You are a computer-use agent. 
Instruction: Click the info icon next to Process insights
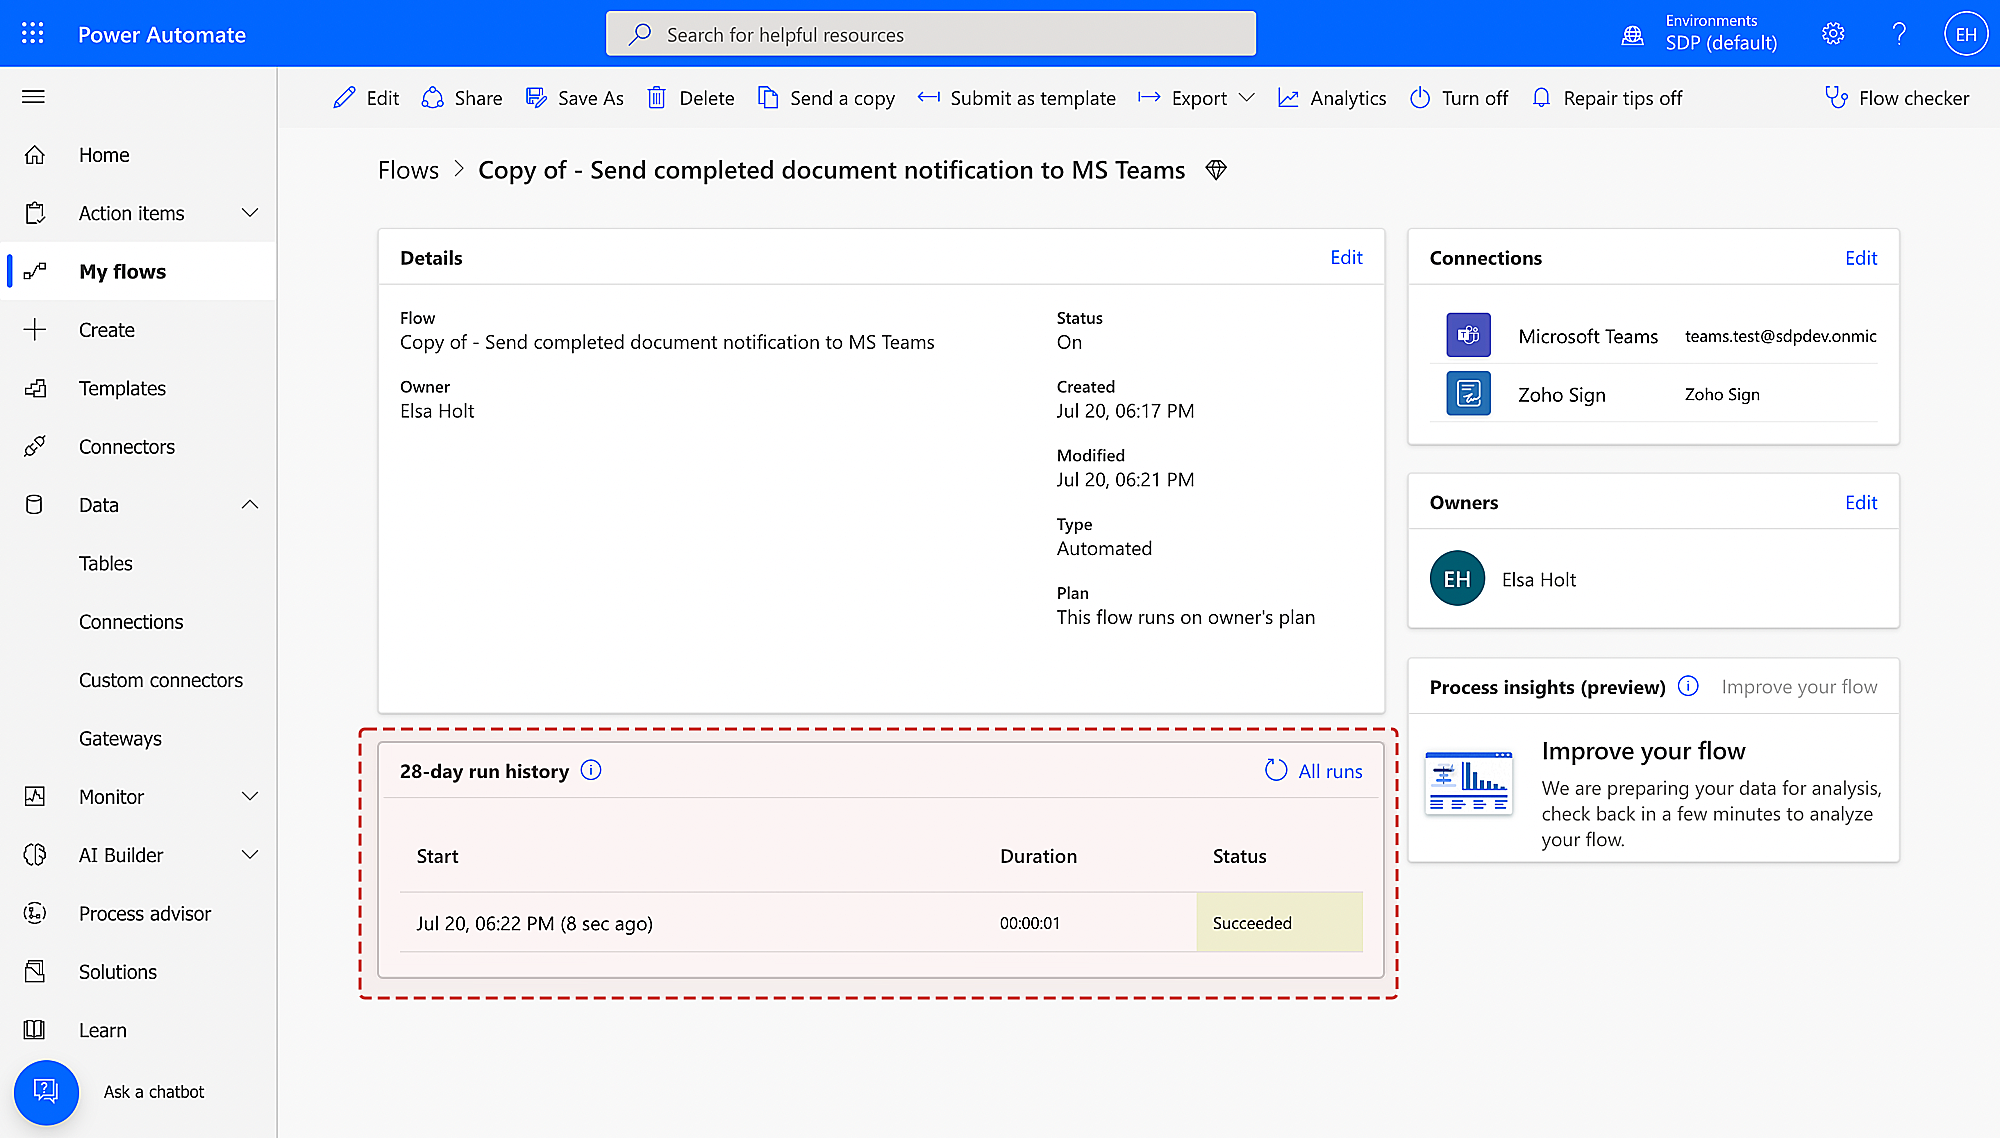click(1688, 686)
